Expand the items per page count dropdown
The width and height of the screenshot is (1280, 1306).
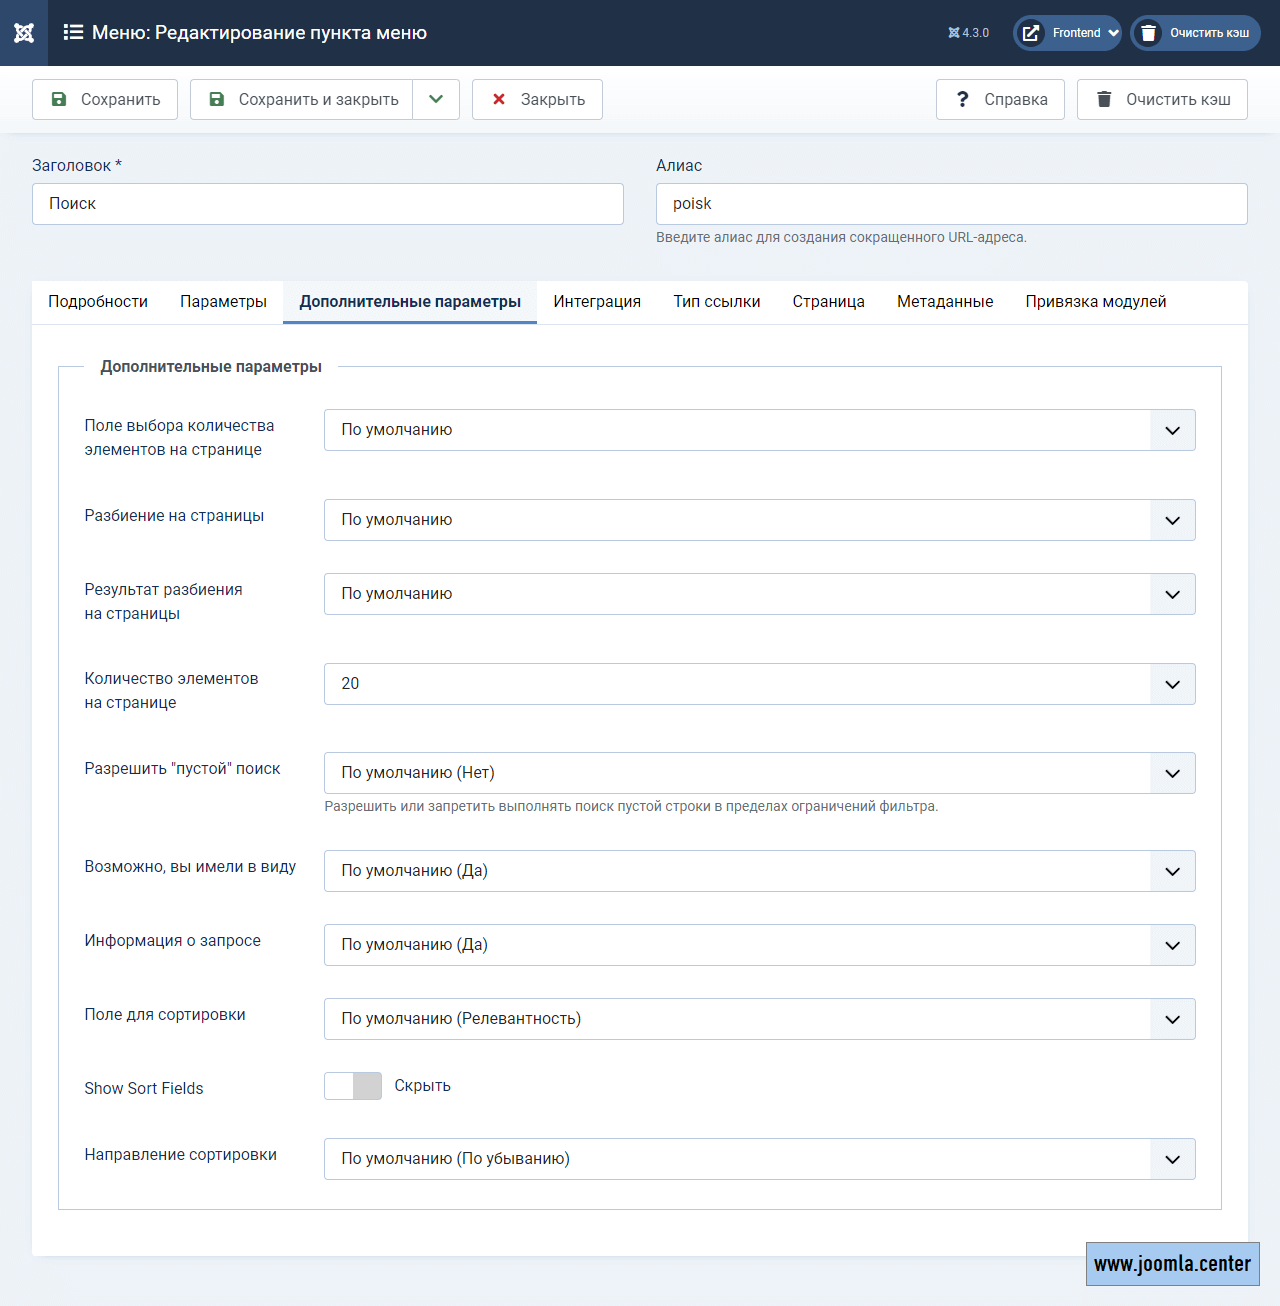pyautogui.click(x=759, y=684)
